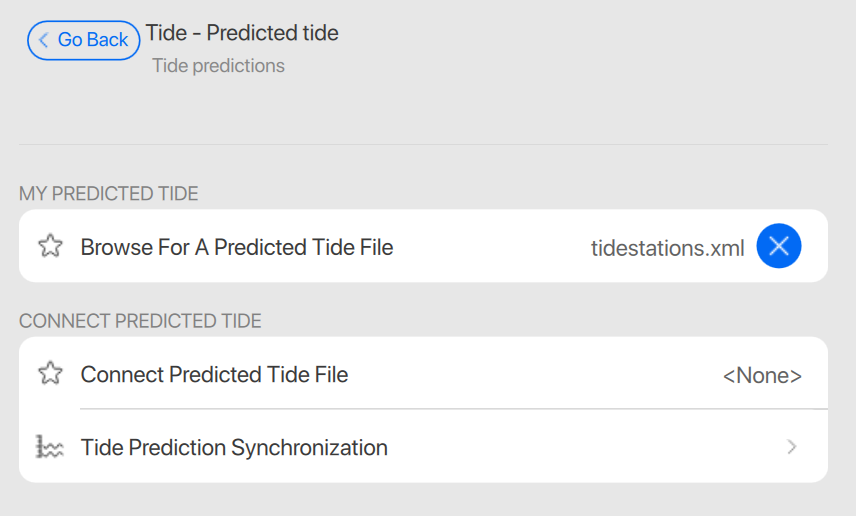Click the 'Tide - Predicted tide' page title

point(242,33)
